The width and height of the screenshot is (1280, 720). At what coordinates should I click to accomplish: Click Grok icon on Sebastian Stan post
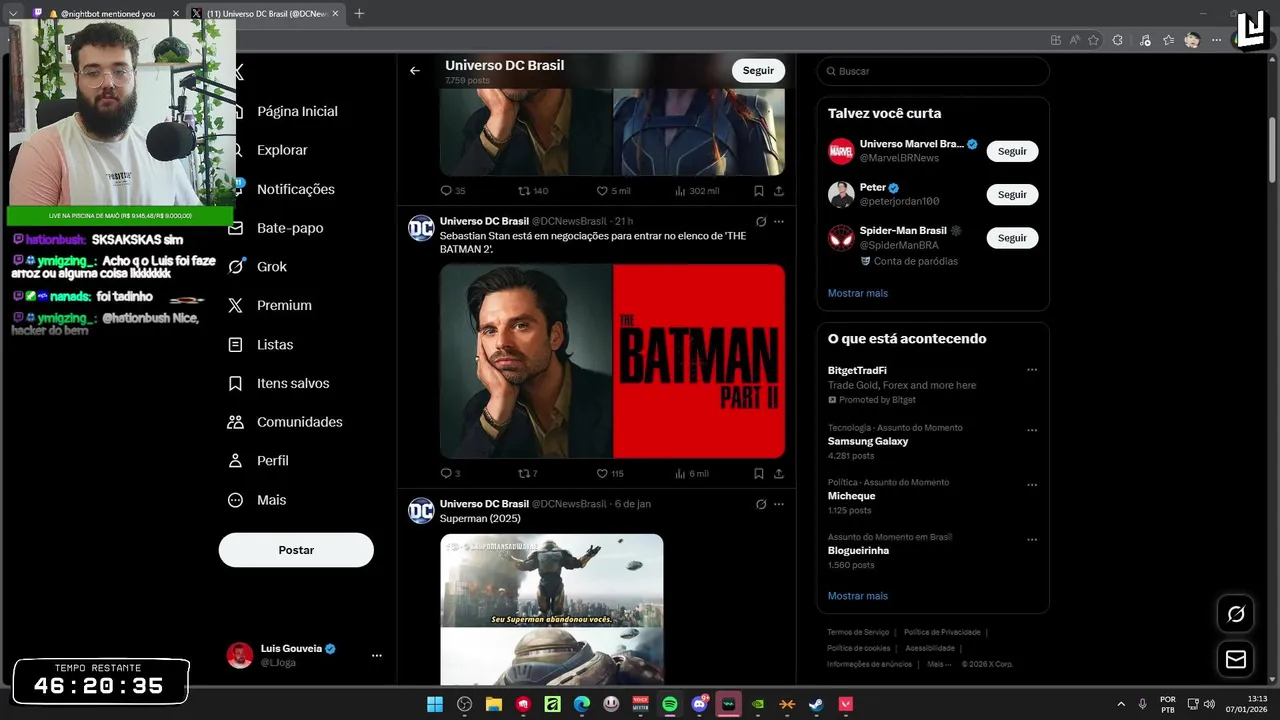click(761, 221)
